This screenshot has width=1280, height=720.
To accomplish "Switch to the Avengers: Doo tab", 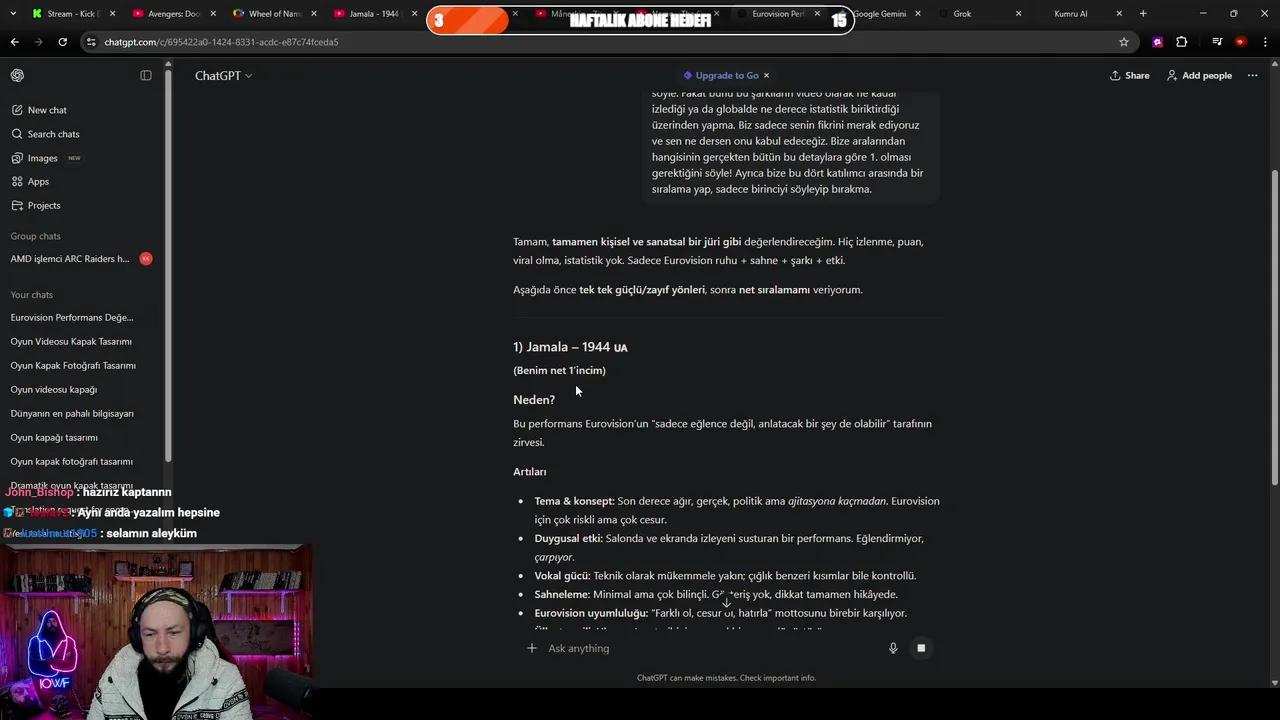I will [x=172, y=14].
